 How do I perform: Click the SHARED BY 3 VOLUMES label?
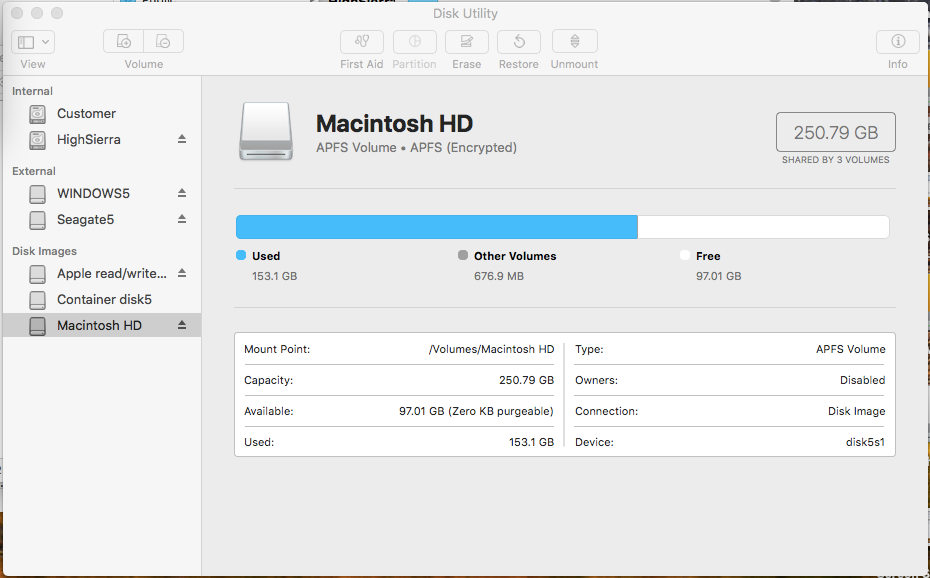coord(836,160)
